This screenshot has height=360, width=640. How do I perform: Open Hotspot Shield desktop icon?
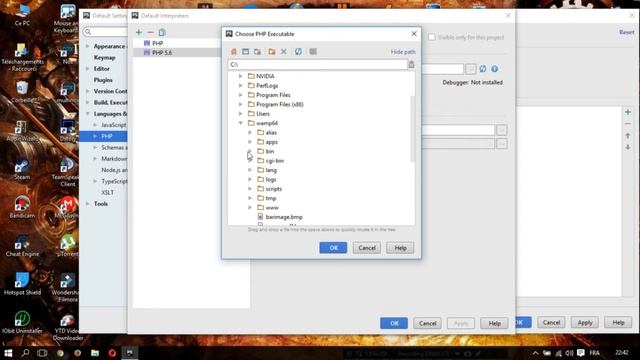pyautogui.click(x=22, y=284)
